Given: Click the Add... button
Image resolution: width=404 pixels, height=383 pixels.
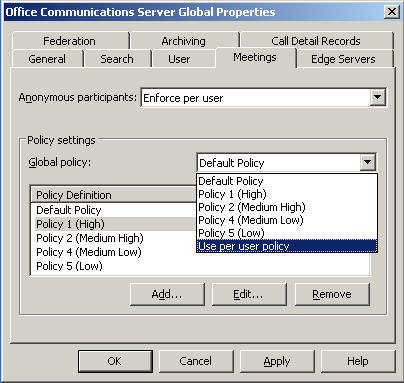Looking at the screenshot, I should [x=167, y=294].
